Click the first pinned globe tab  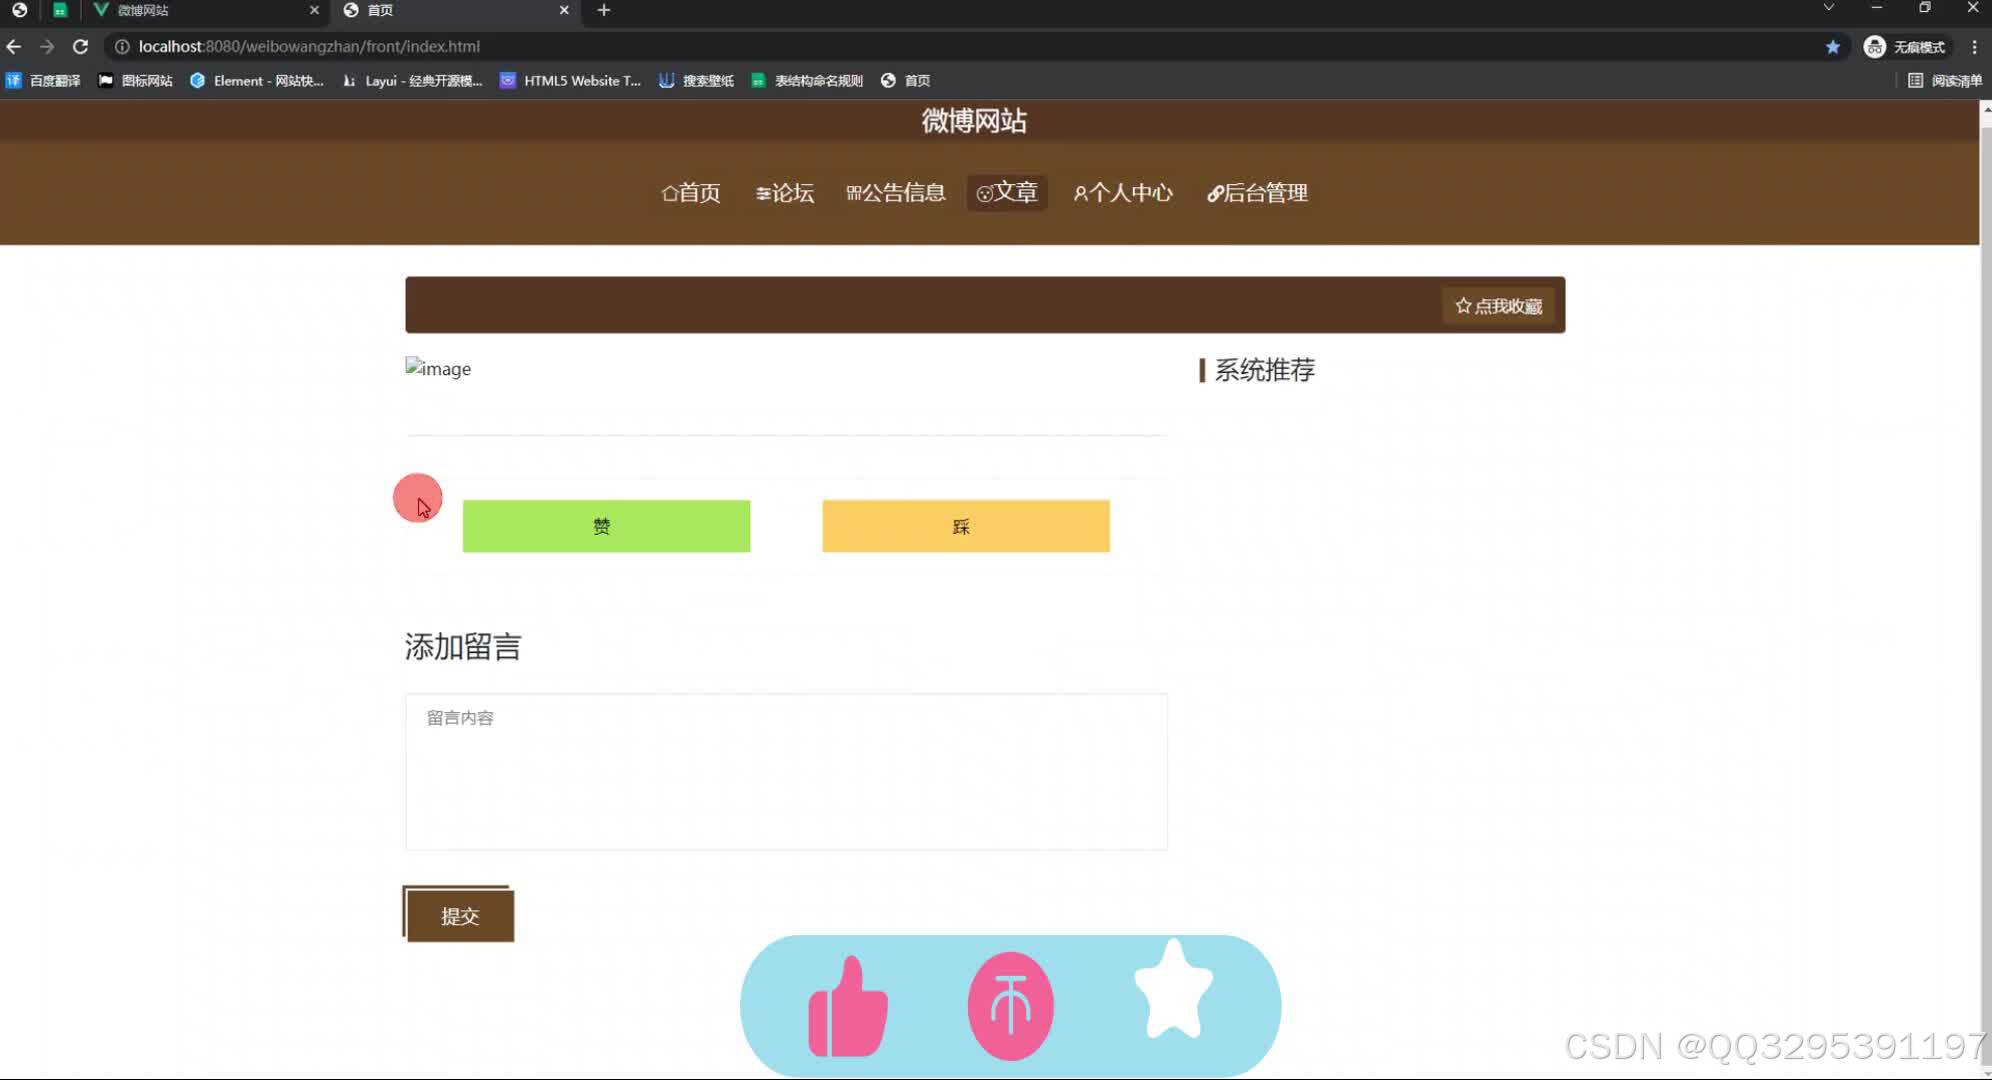(19, 10)
